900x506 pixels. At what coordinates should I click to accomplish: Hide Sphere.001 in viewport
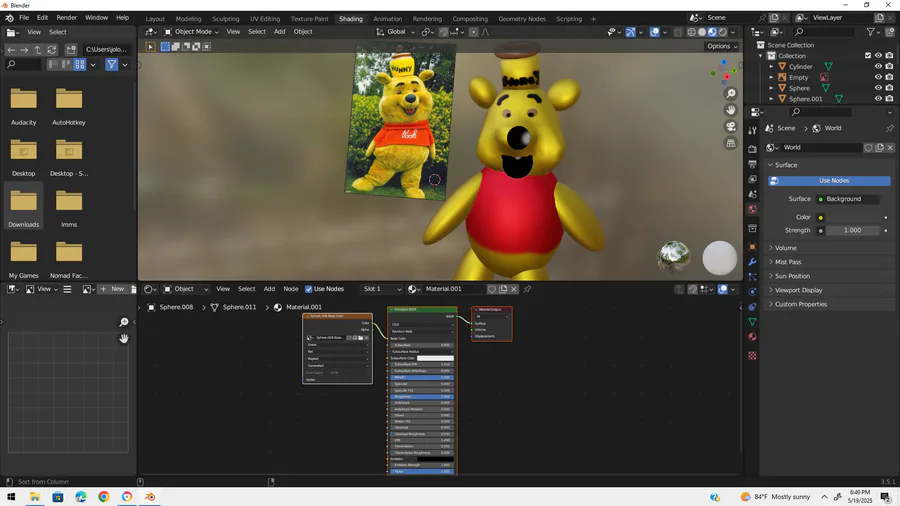pyautogui.click(x=878, y=99)
